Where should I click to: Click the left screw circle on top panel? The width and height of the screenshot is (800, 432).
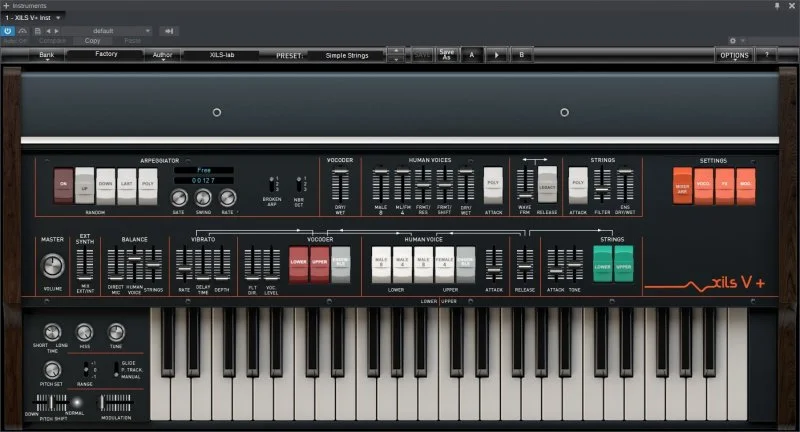[217, 112]
